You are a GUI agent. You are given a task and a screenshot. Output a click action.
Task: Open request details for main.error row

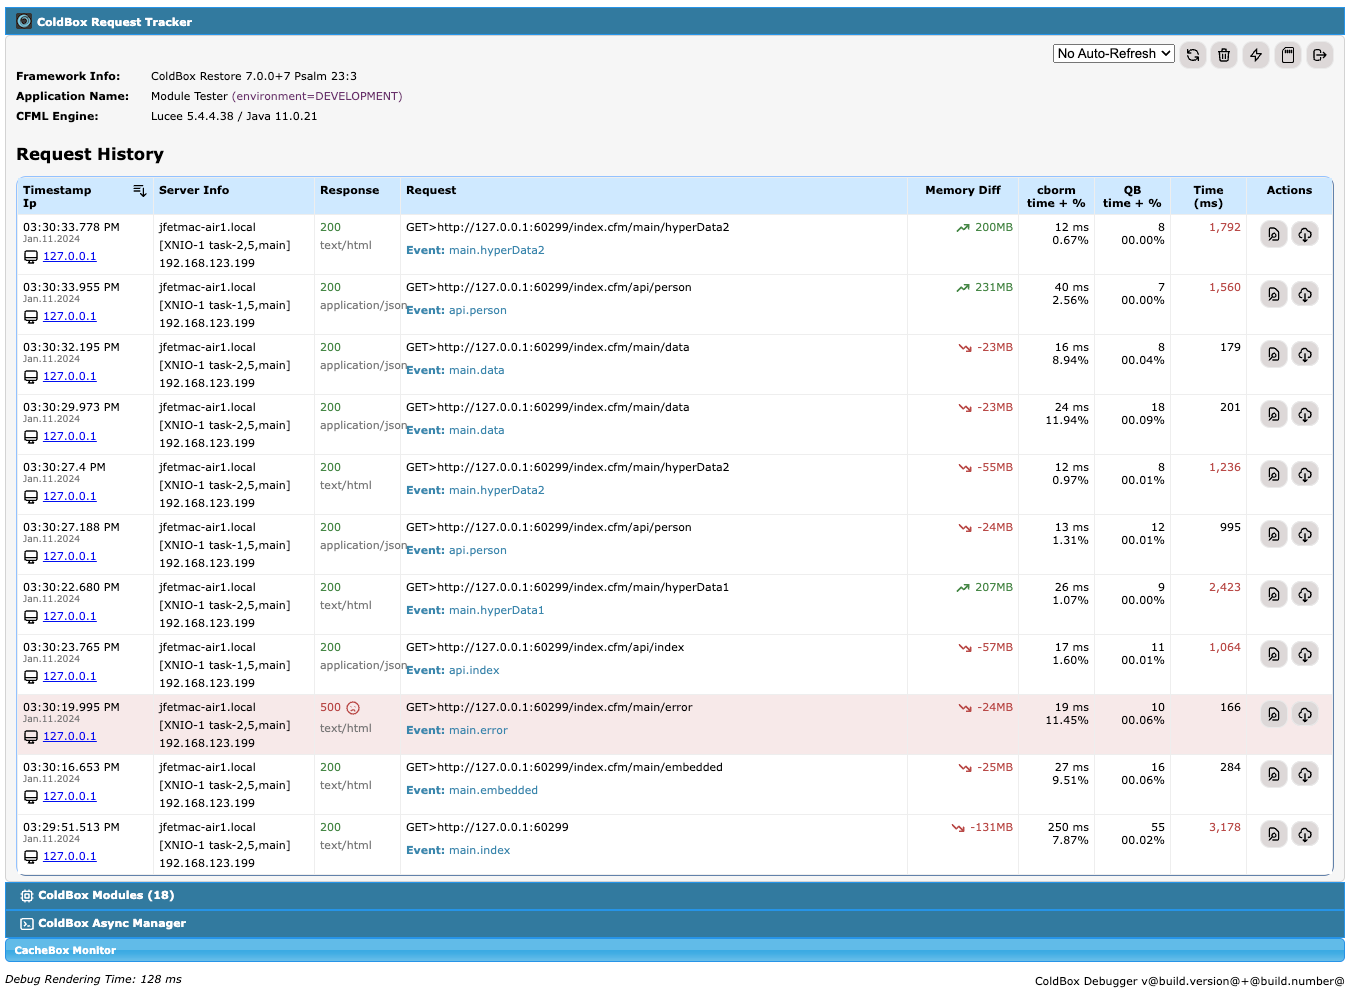point(1273,715)
